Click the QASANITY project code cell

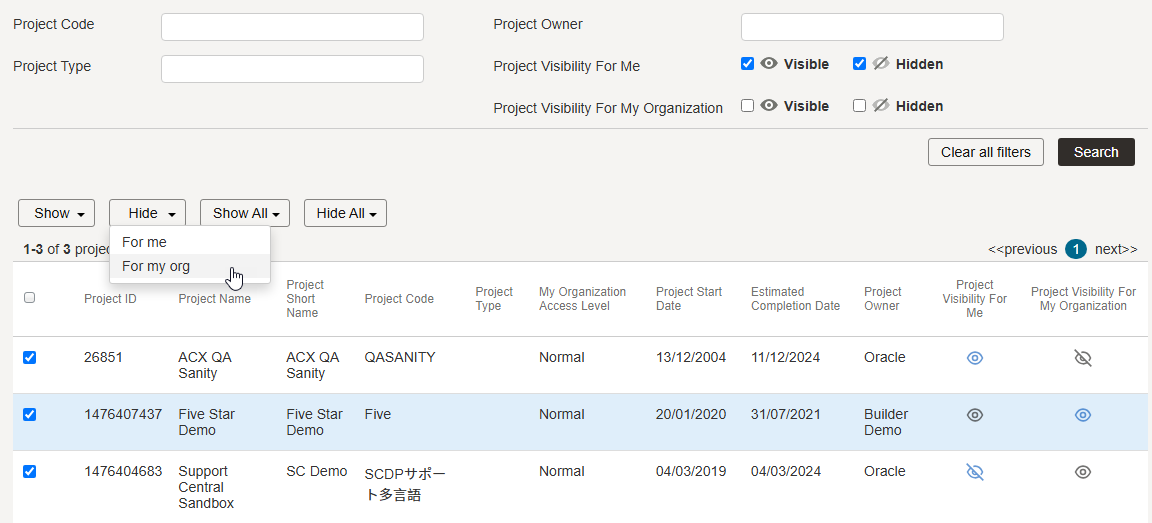pyautogui.click(x=400, y=358)
